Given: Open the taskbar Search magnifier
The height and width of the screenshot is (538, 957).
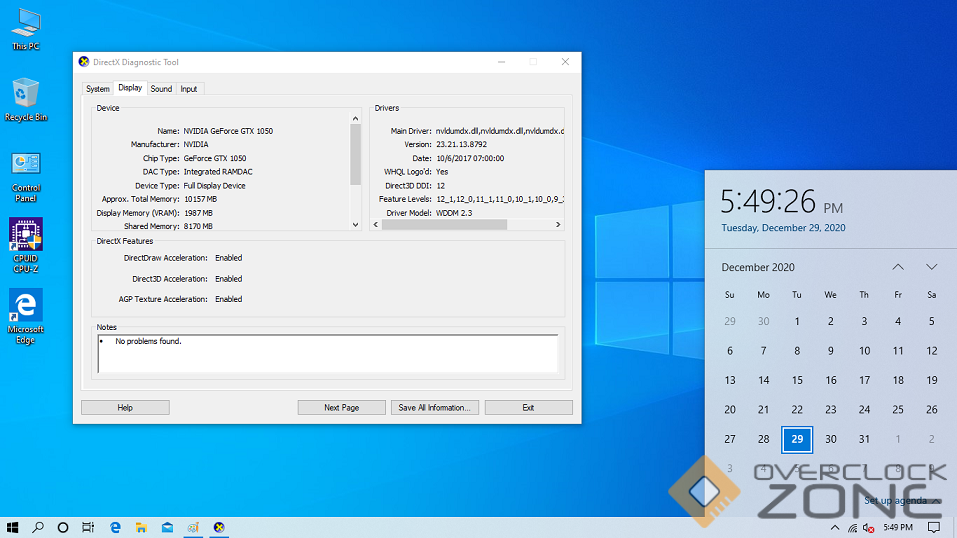Looking at the screenshot, I should click(x=38, y=527).
